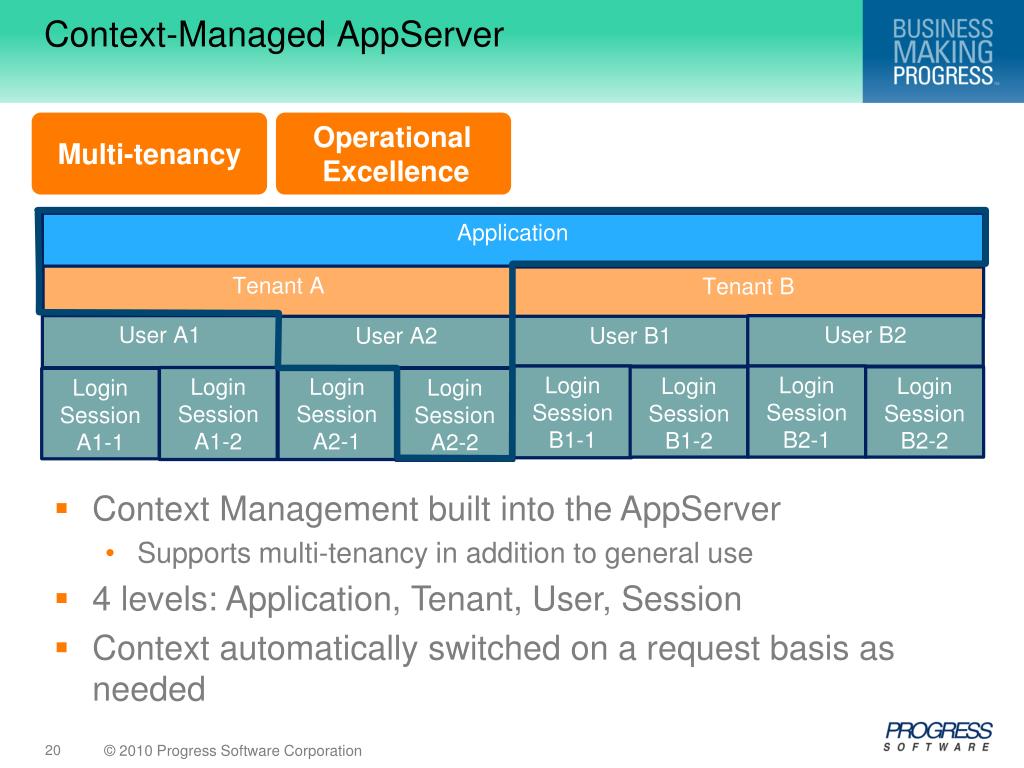Click the '© 2010 Progress Software Corporation' footer

point(232,751)
